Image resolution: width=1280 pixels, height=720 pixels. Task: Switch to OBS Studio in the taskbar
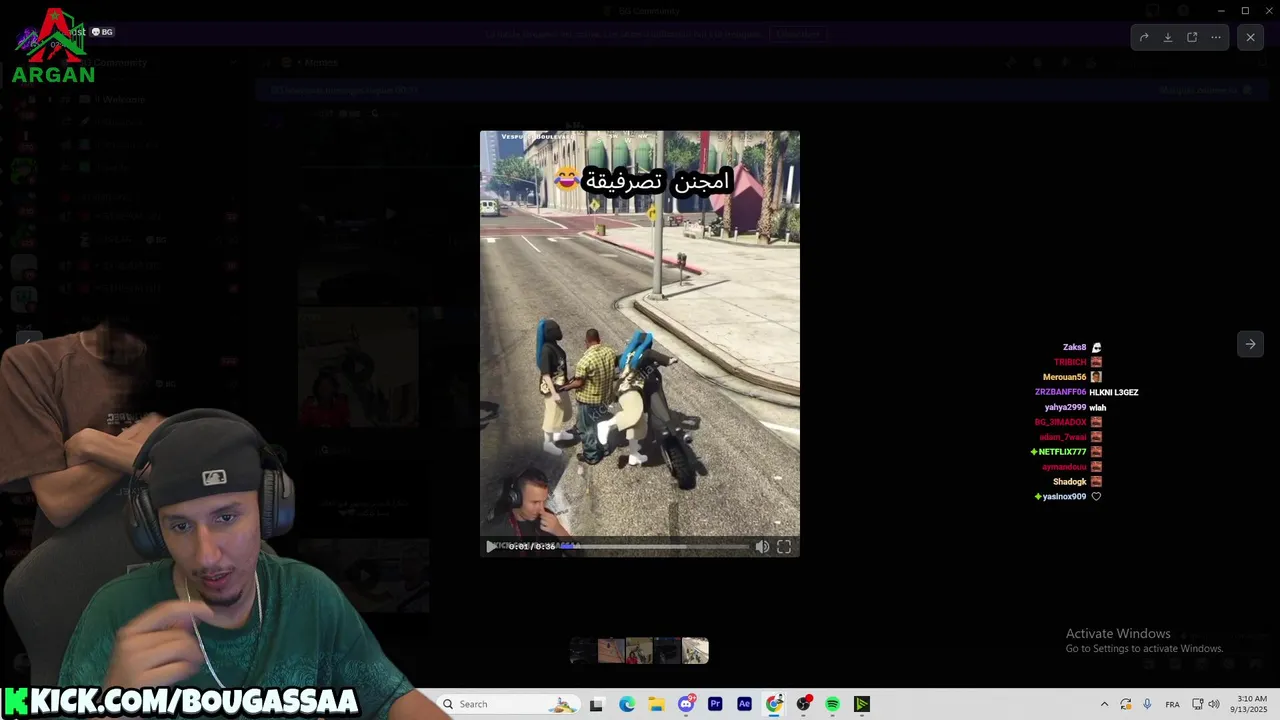pyautogui.click(x=803, y=704)
